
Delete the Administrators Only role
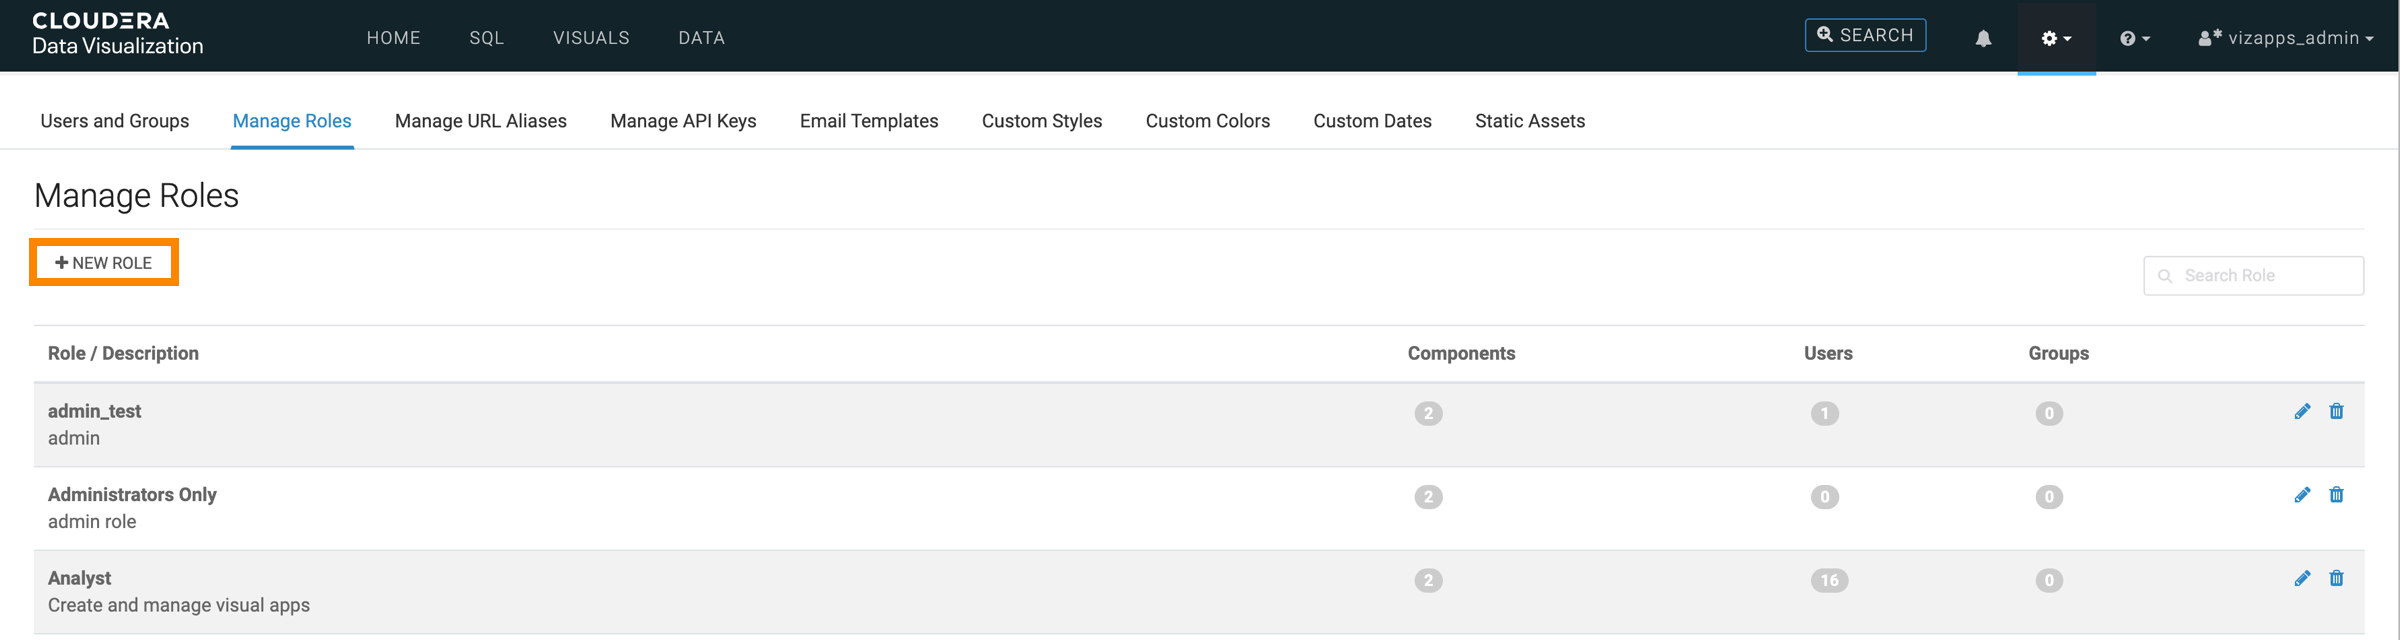coord(2336,495)
